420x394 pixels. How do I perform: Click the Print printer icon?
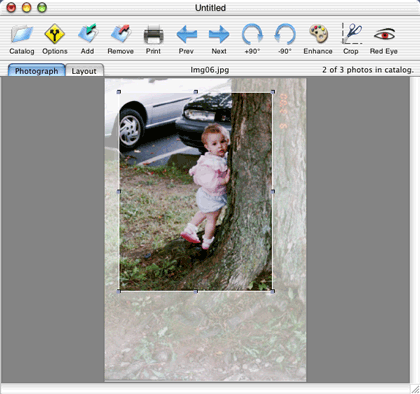tap(153, 34)
